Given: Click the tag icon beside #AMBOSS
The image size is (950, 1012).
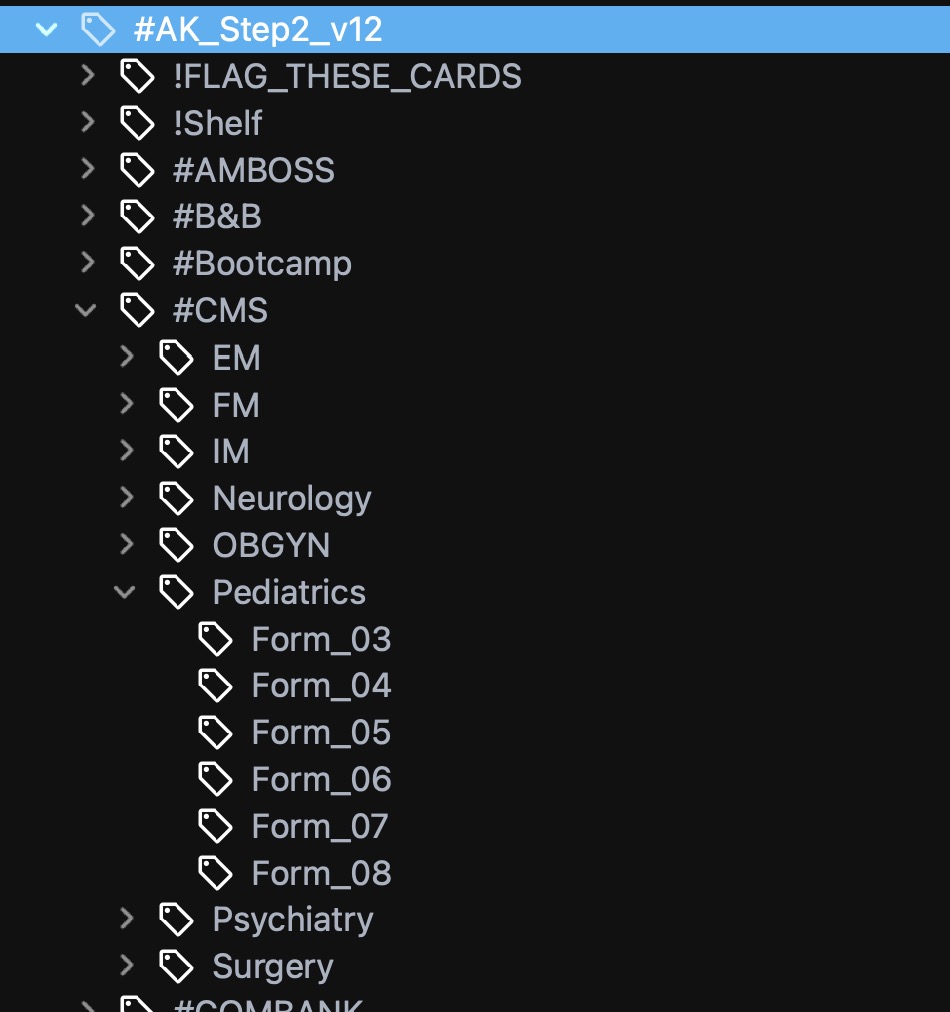Looking at the screenshot, I should point(137,170).
